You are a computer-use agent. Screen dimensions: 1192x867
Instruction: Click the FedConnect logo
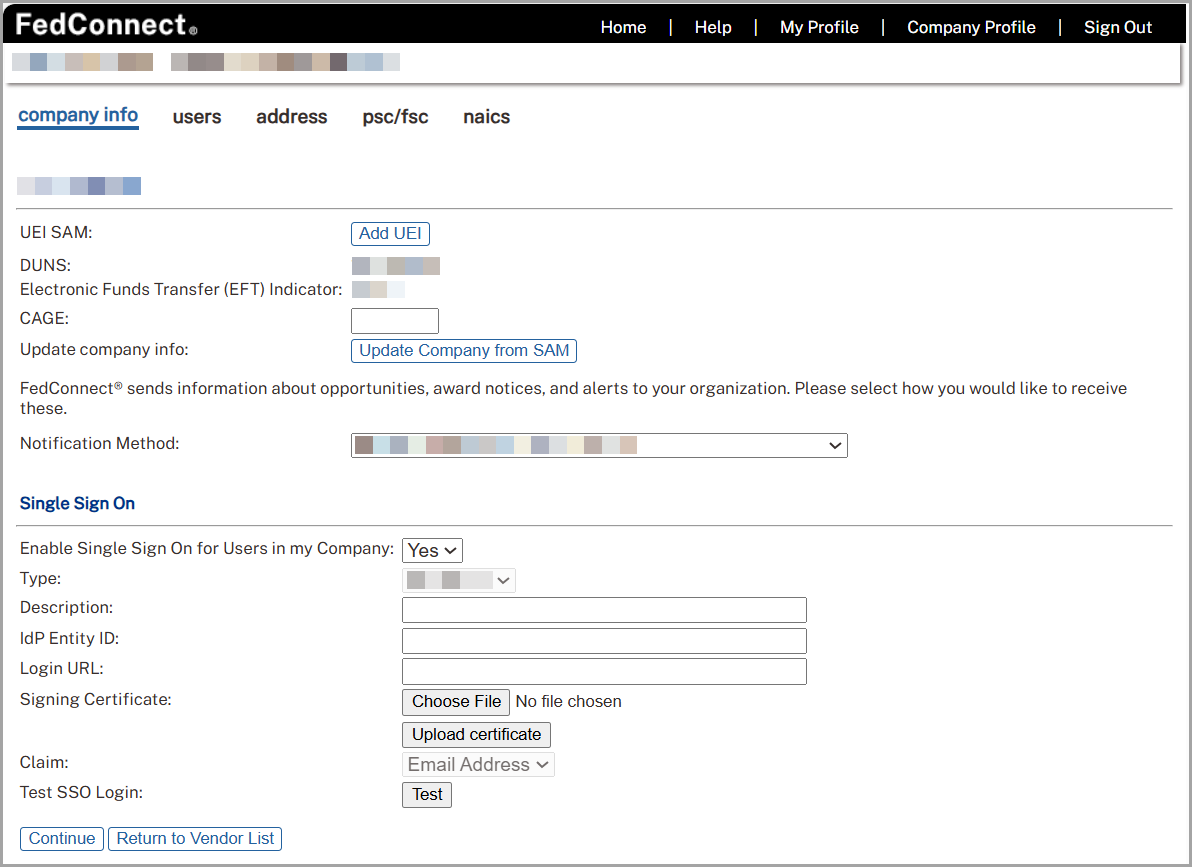click(97, 24)
